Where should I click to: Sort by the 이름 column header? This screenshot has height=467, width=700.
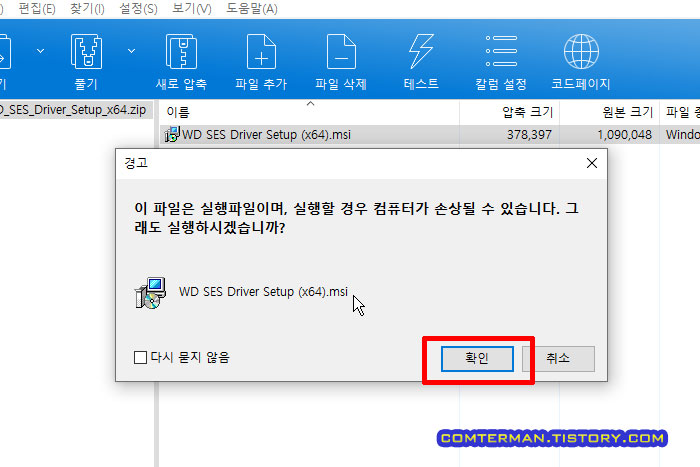pyautogui.click(x=309, y=112)
